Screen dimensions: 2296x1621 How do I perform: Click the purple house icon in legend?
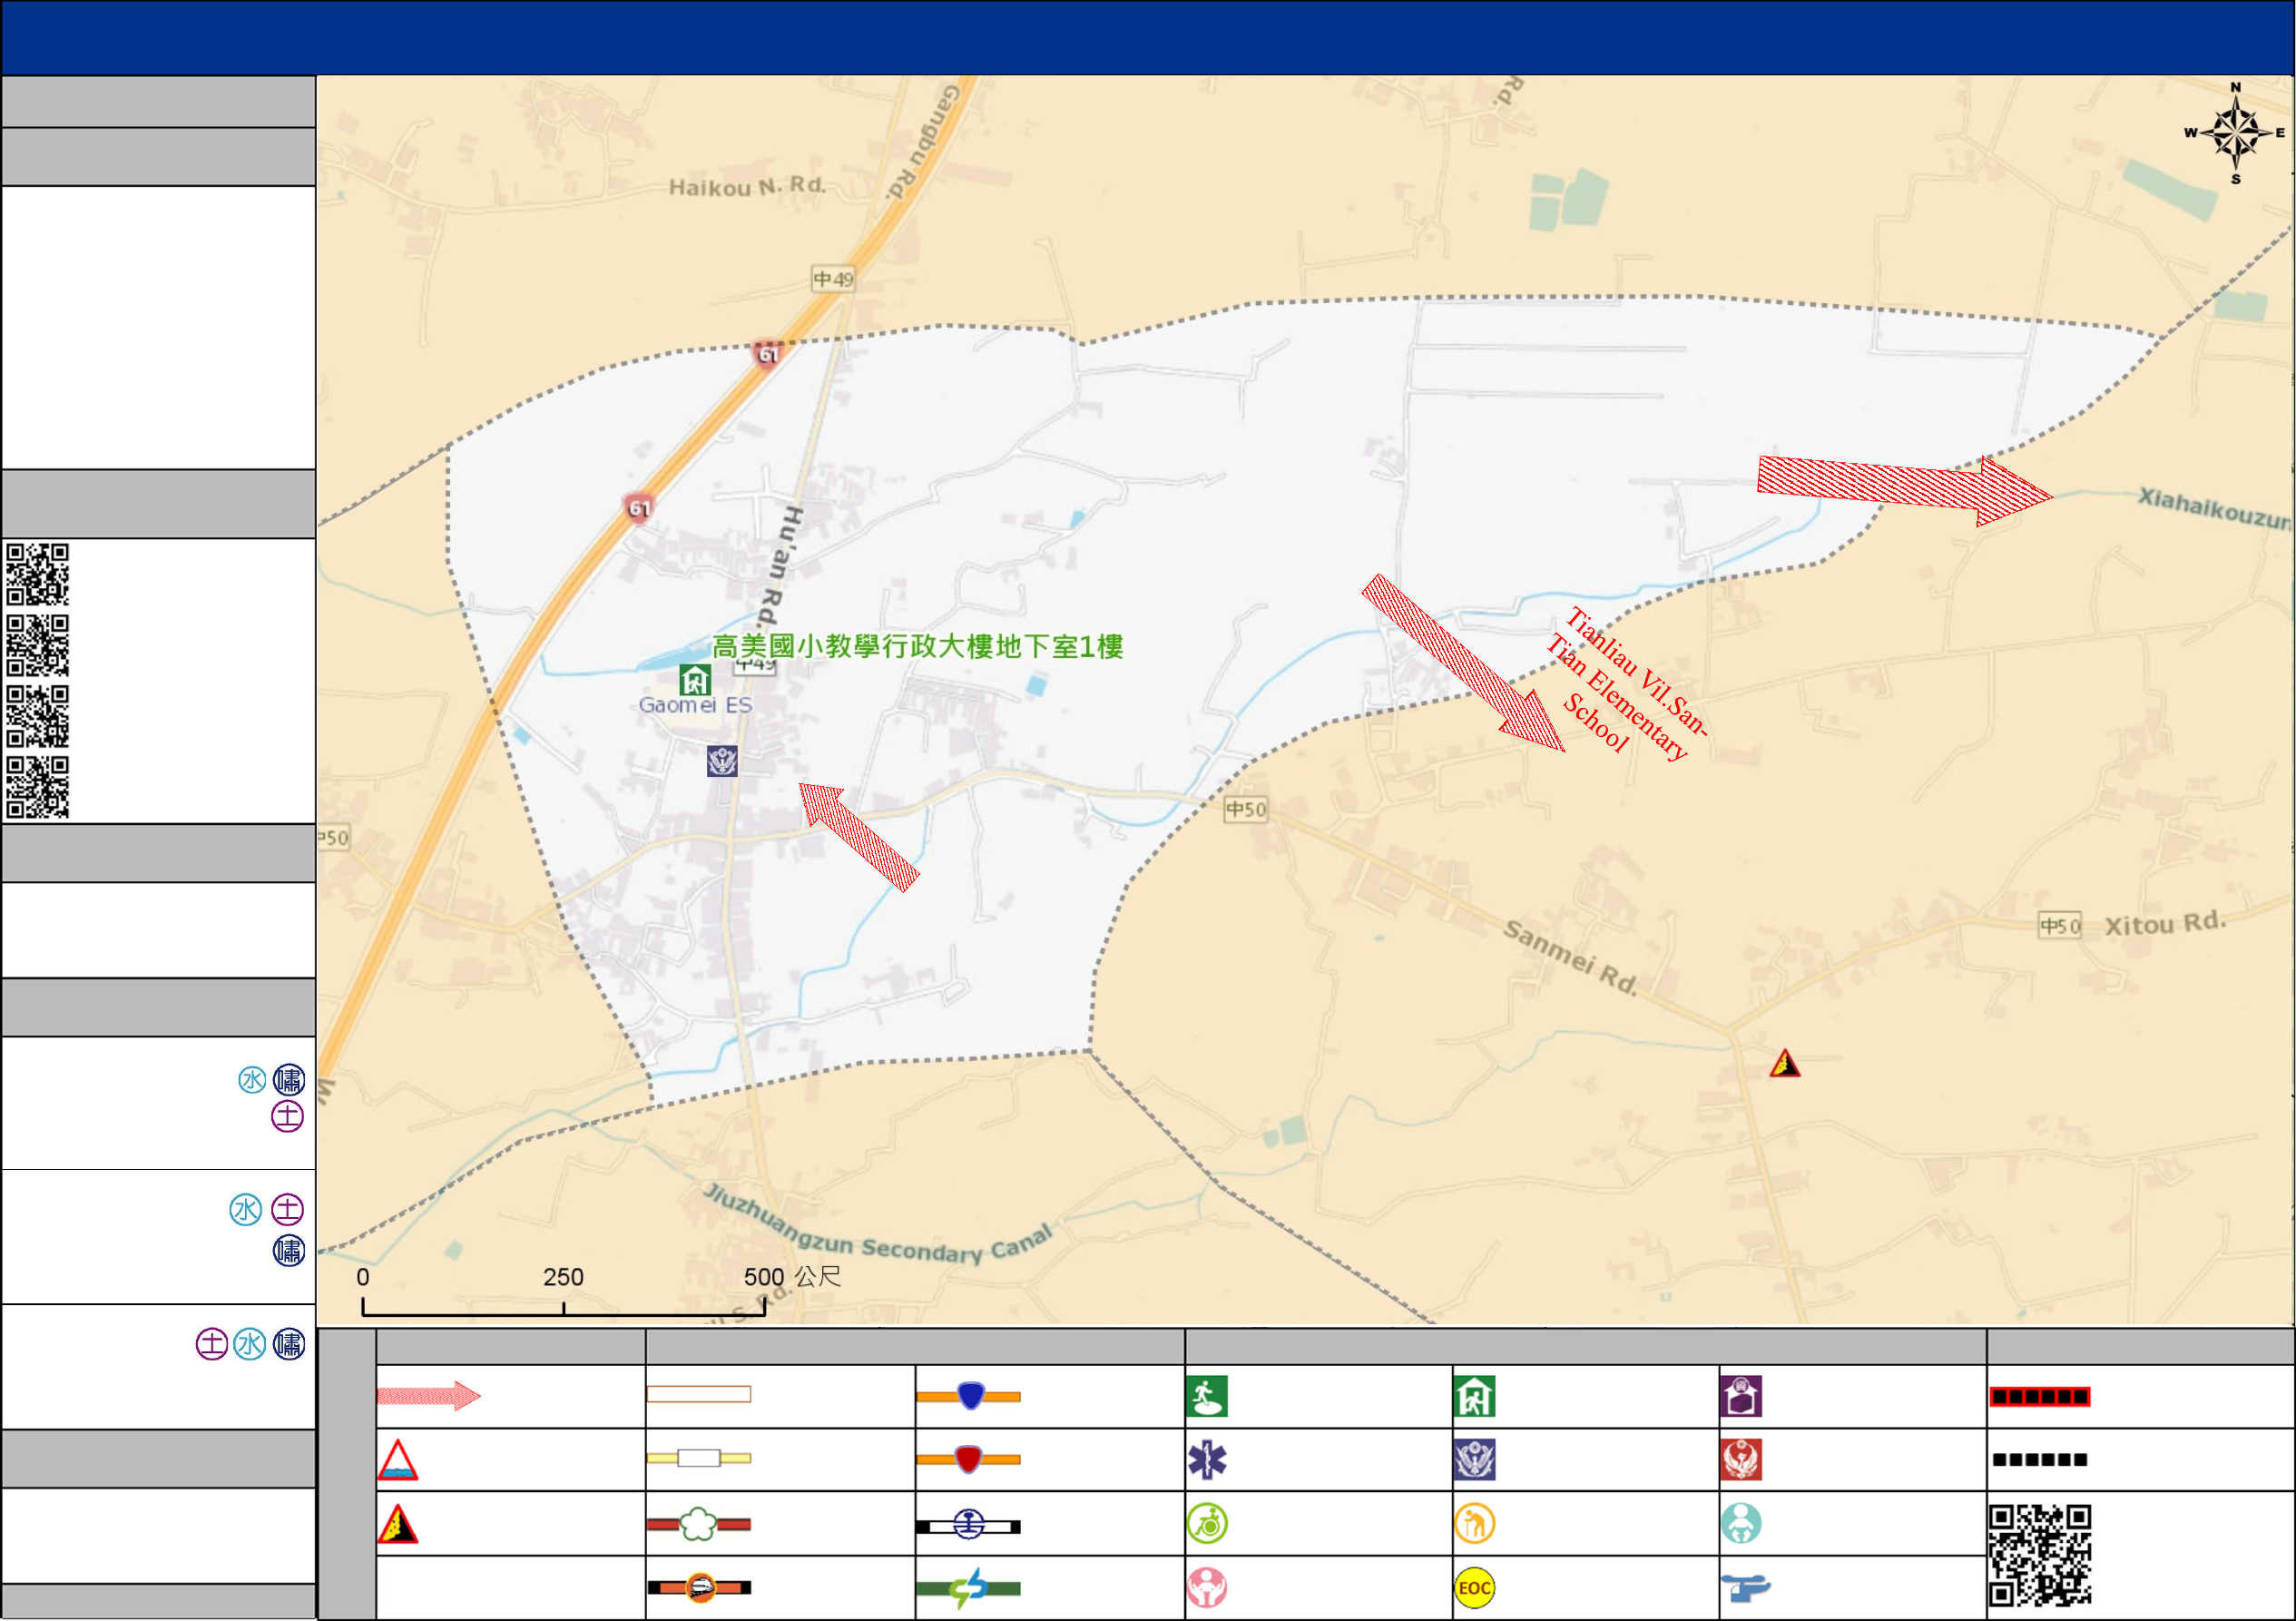(1741, 1396)
